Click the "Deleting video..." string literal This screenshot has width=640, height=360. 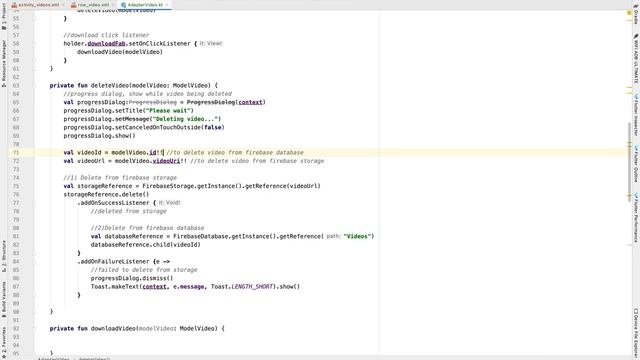point(185,119)
